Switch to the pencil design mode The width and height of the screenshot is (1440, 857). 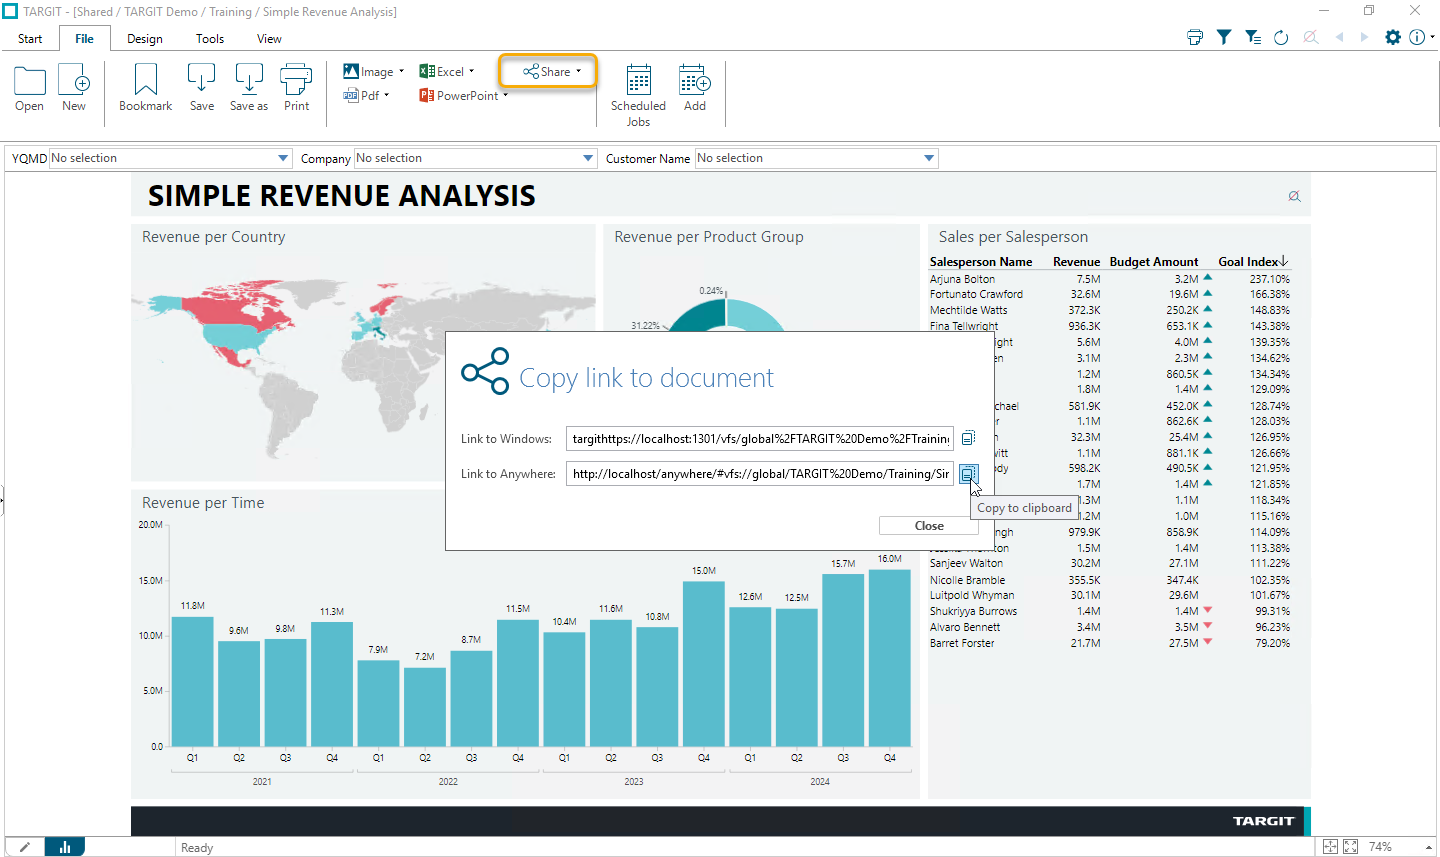[x=24, y=847]
